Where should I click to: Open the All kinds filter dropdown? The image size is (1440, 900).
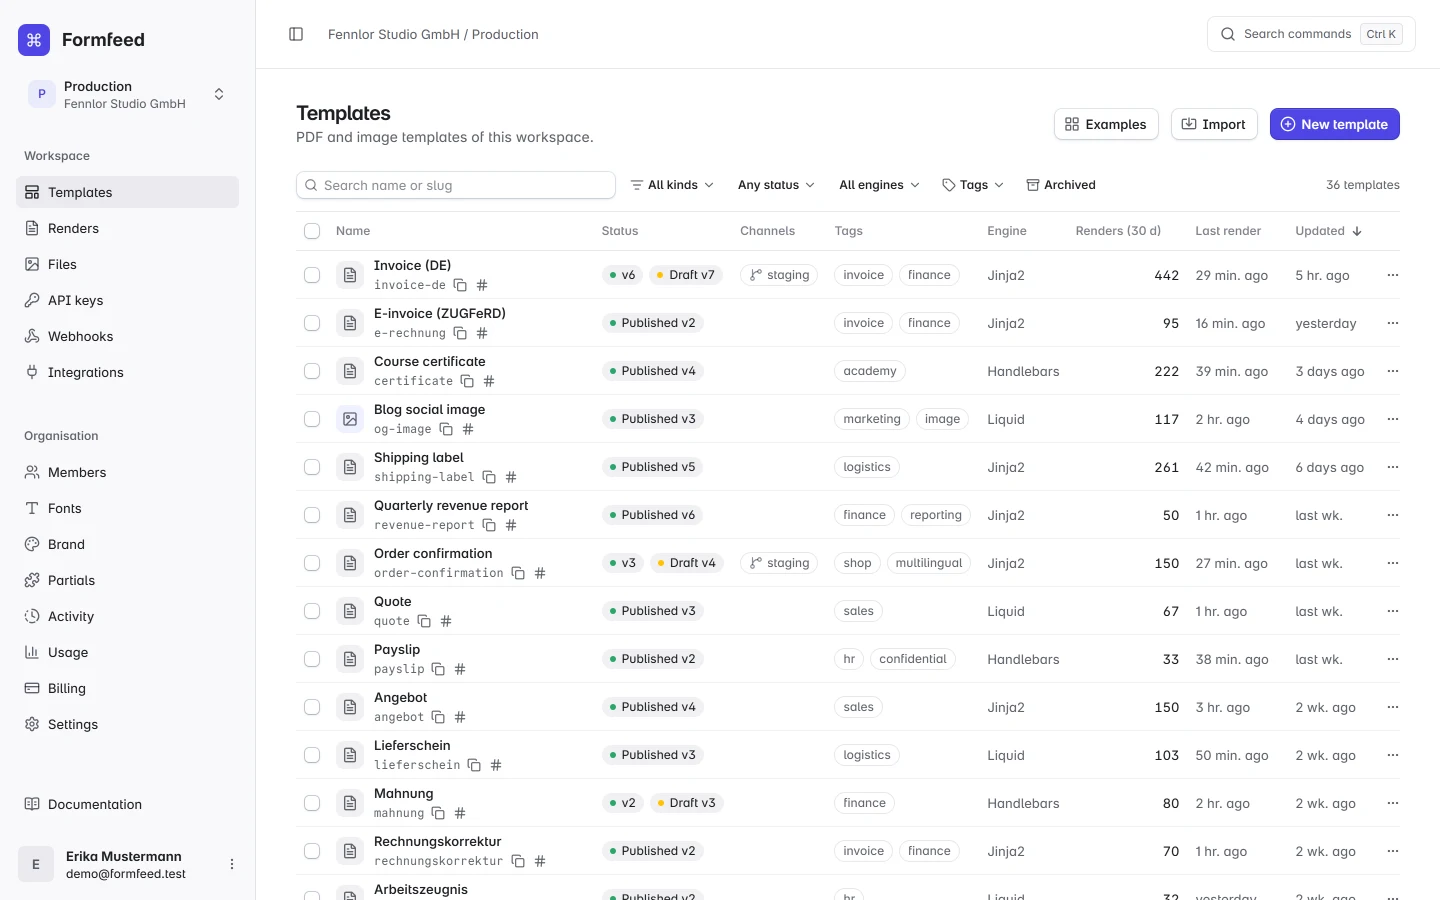pyautogui.click(x=672, y=185)
